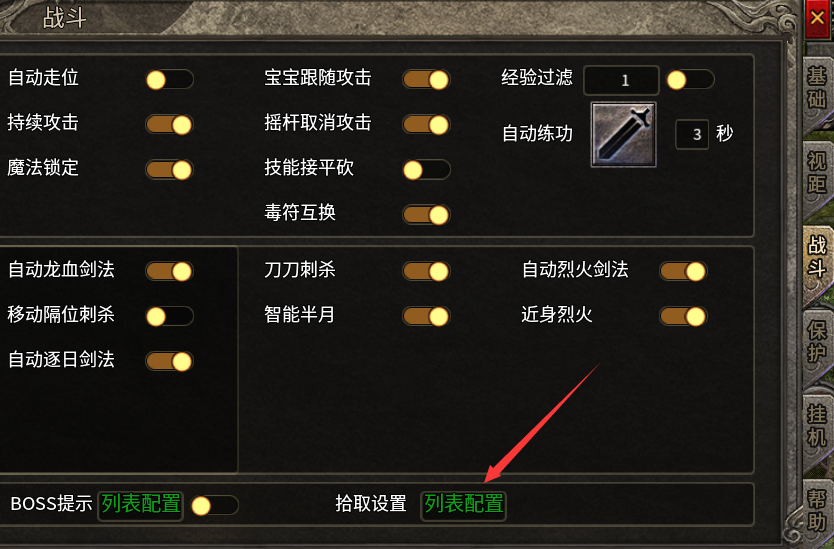Switch on 技能接平砍
The width and height of the screenshot is (834, 549).
click(427, 170)
